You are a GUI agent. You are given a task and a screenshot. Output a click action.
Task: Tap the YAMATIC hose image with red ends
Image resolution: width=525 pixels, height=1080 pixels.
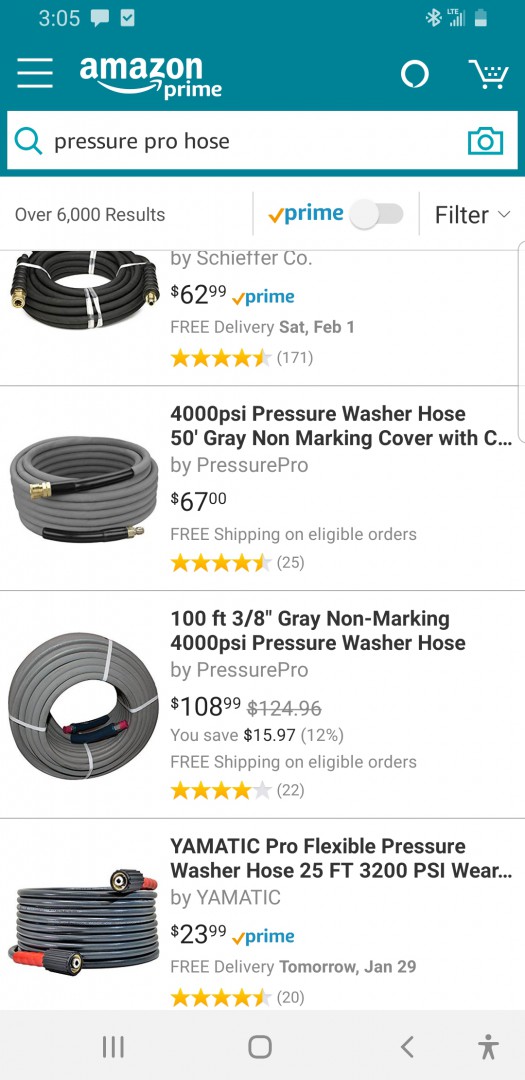pyautogui.click(x=83, y=923)
